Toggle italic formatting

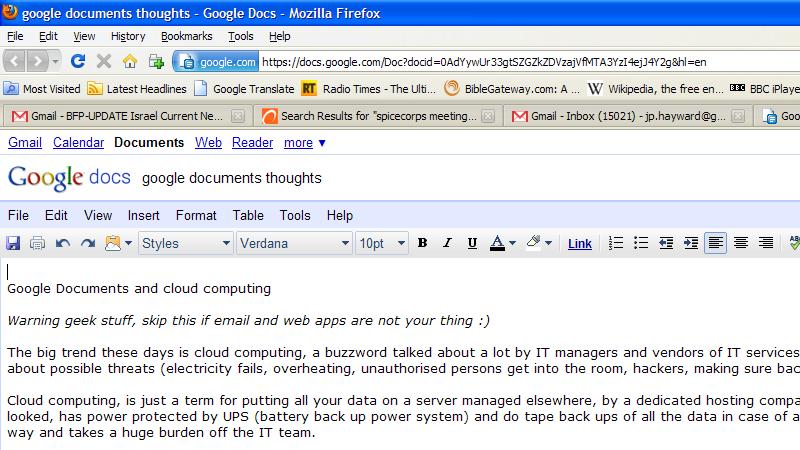tap(446, 243)
